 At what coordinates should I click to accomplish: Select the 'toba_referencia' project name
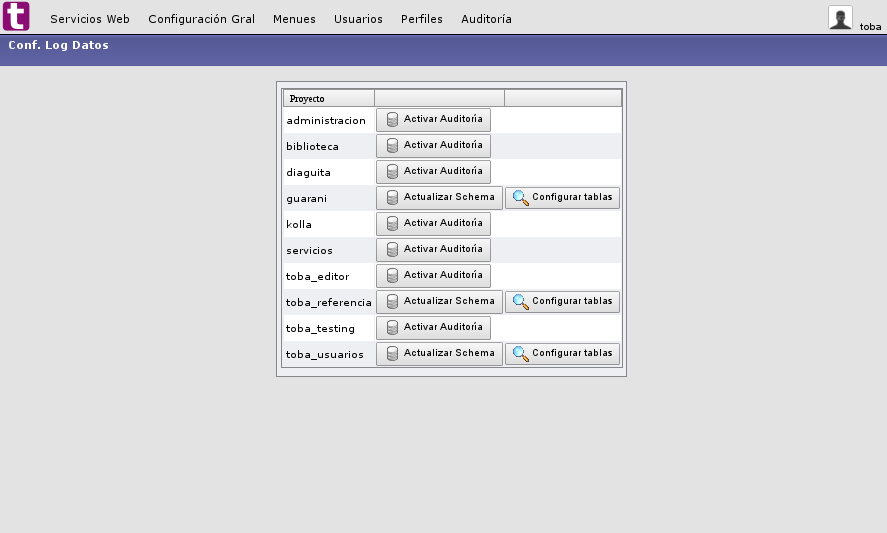pos(329,303)
